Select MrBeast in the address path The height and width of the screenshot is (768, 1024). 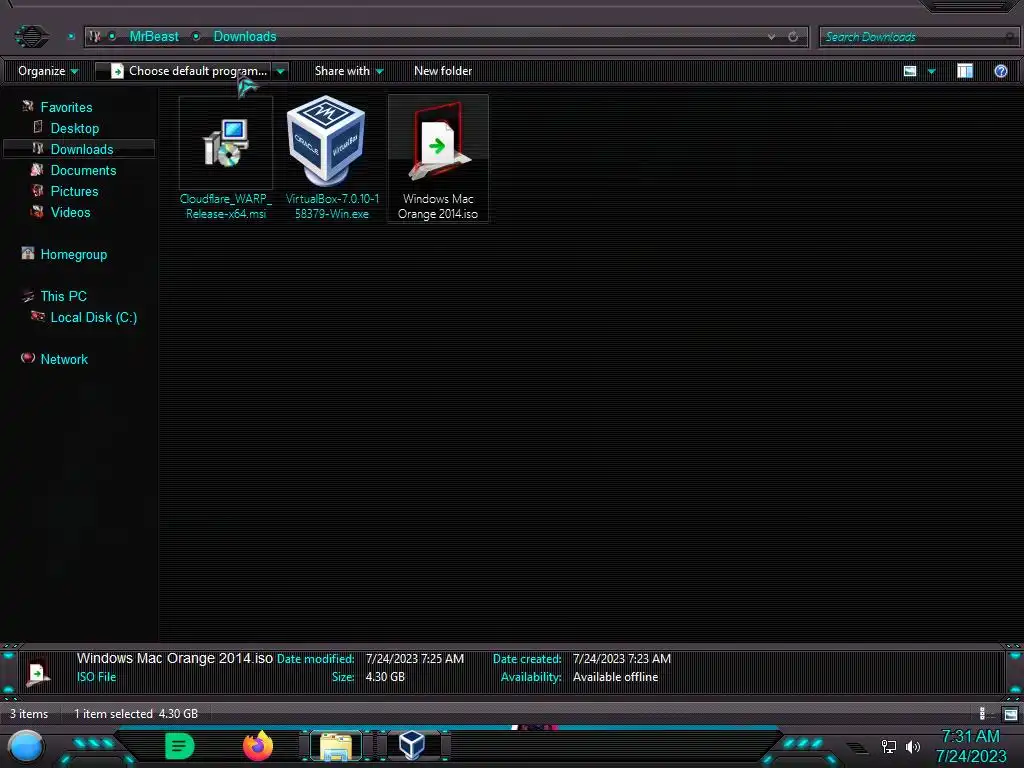(x=153, y=37)
